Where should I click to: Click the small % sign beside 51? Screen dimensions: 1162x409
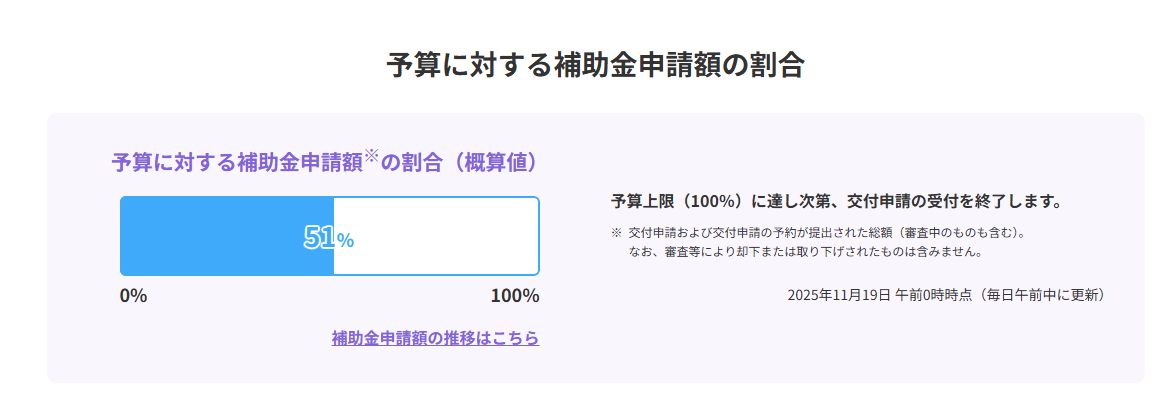pos(345,241)
